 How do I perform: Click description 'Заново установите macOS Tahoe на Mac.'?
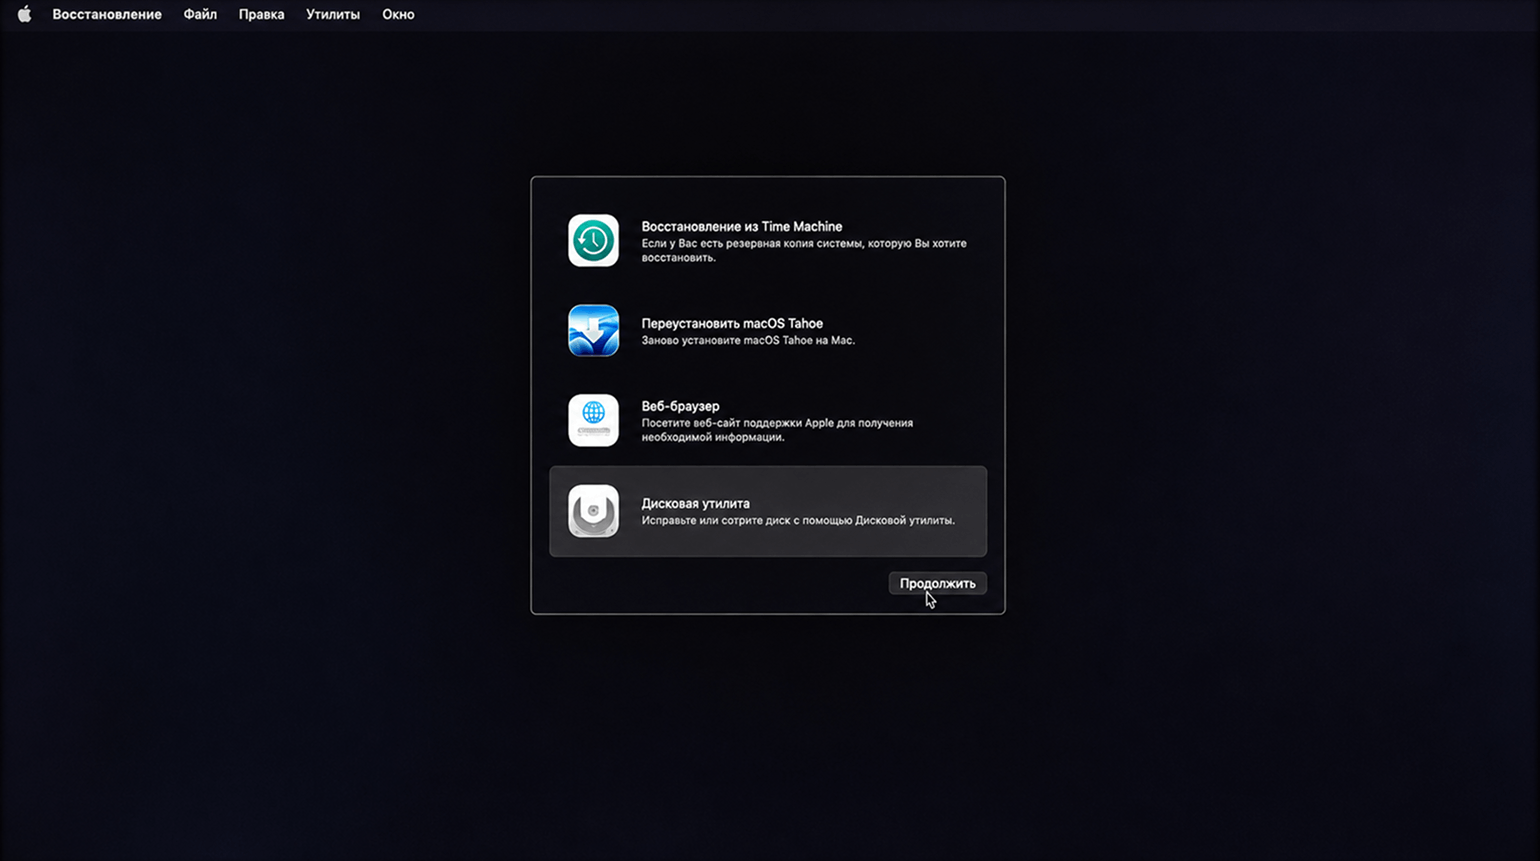[x=748, y=340]
